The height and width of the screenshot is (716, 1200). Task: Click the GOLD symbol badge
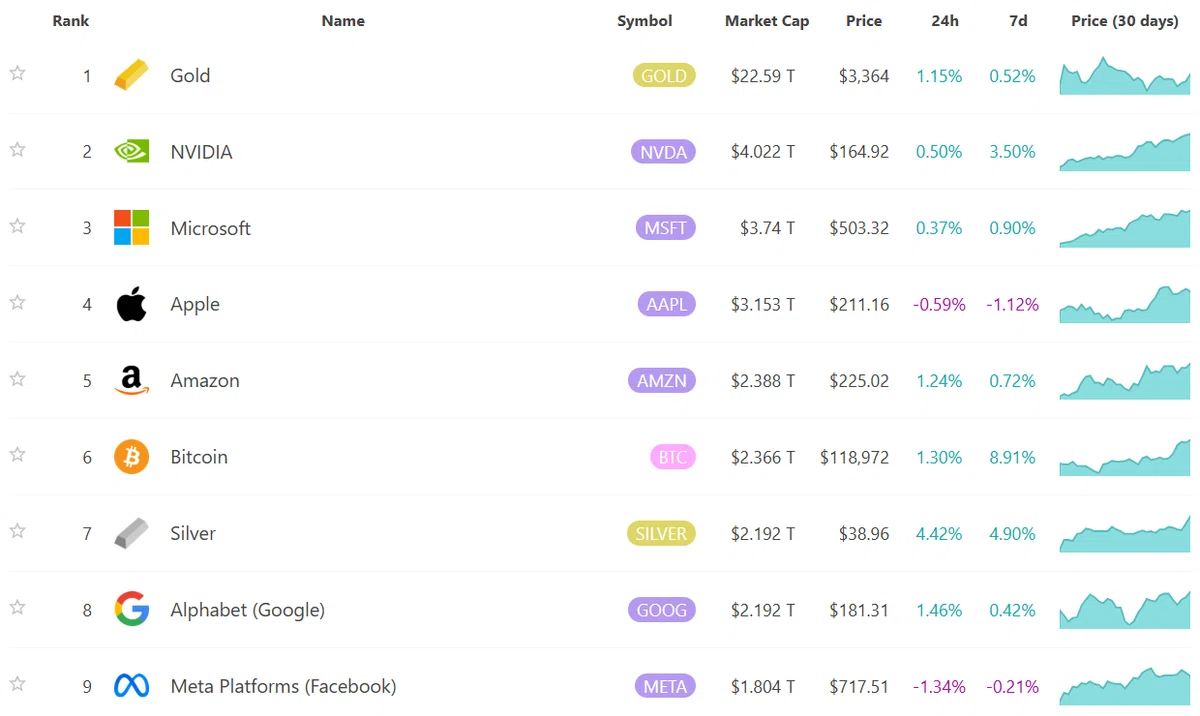pyautogui.click(x=664, y=75)
